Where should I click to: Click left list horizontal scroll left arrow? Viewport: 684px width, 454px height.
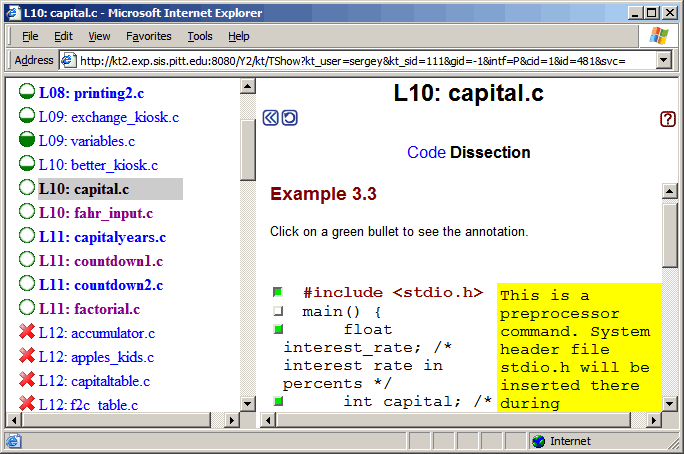pyautogui.click(x=14, y=420)
